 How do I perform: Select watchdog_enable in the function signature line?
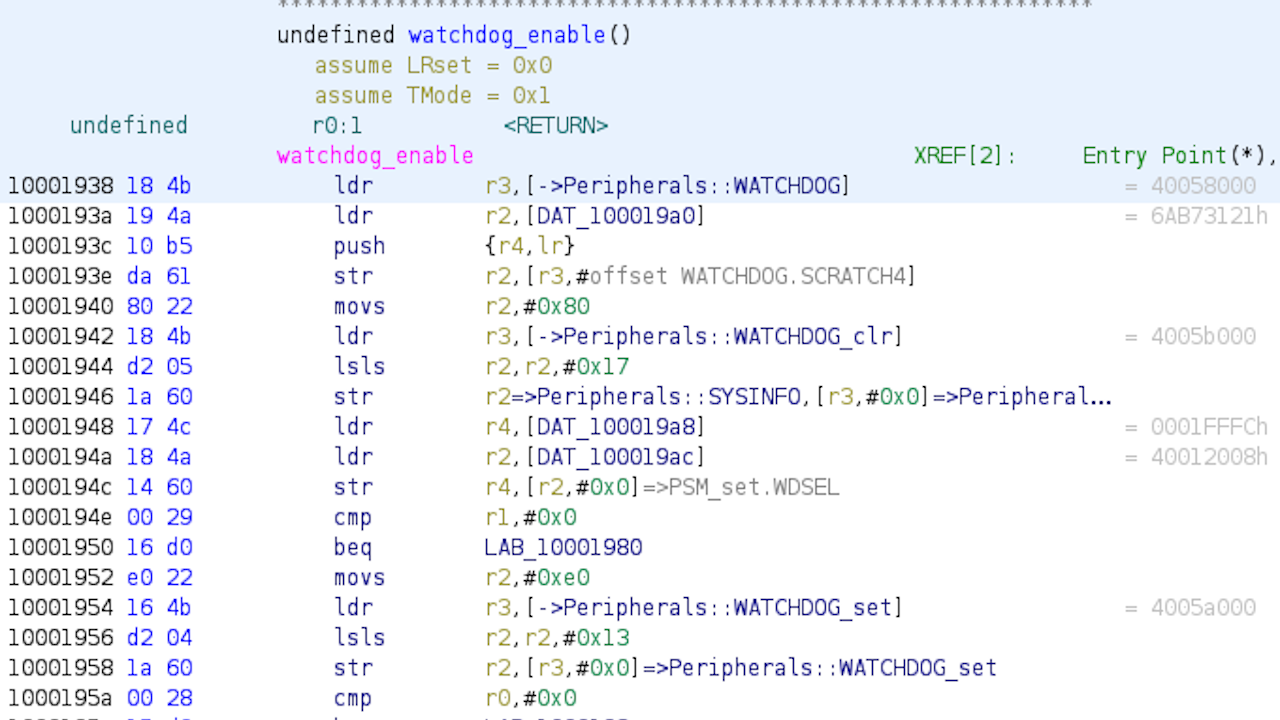click(506, 35)
